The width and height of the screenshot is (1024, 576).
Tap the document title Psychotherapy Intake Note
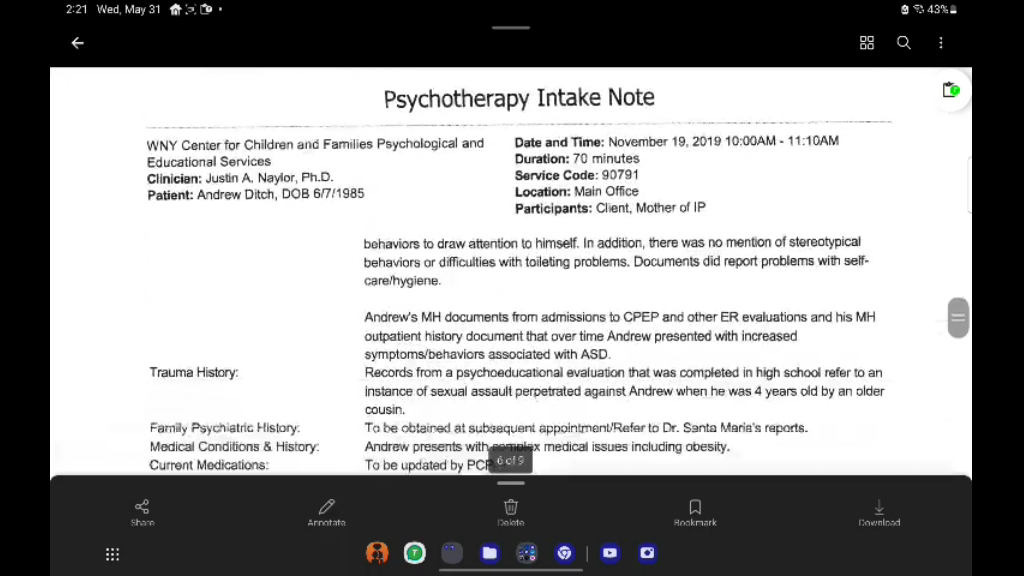tap(519, 98)
